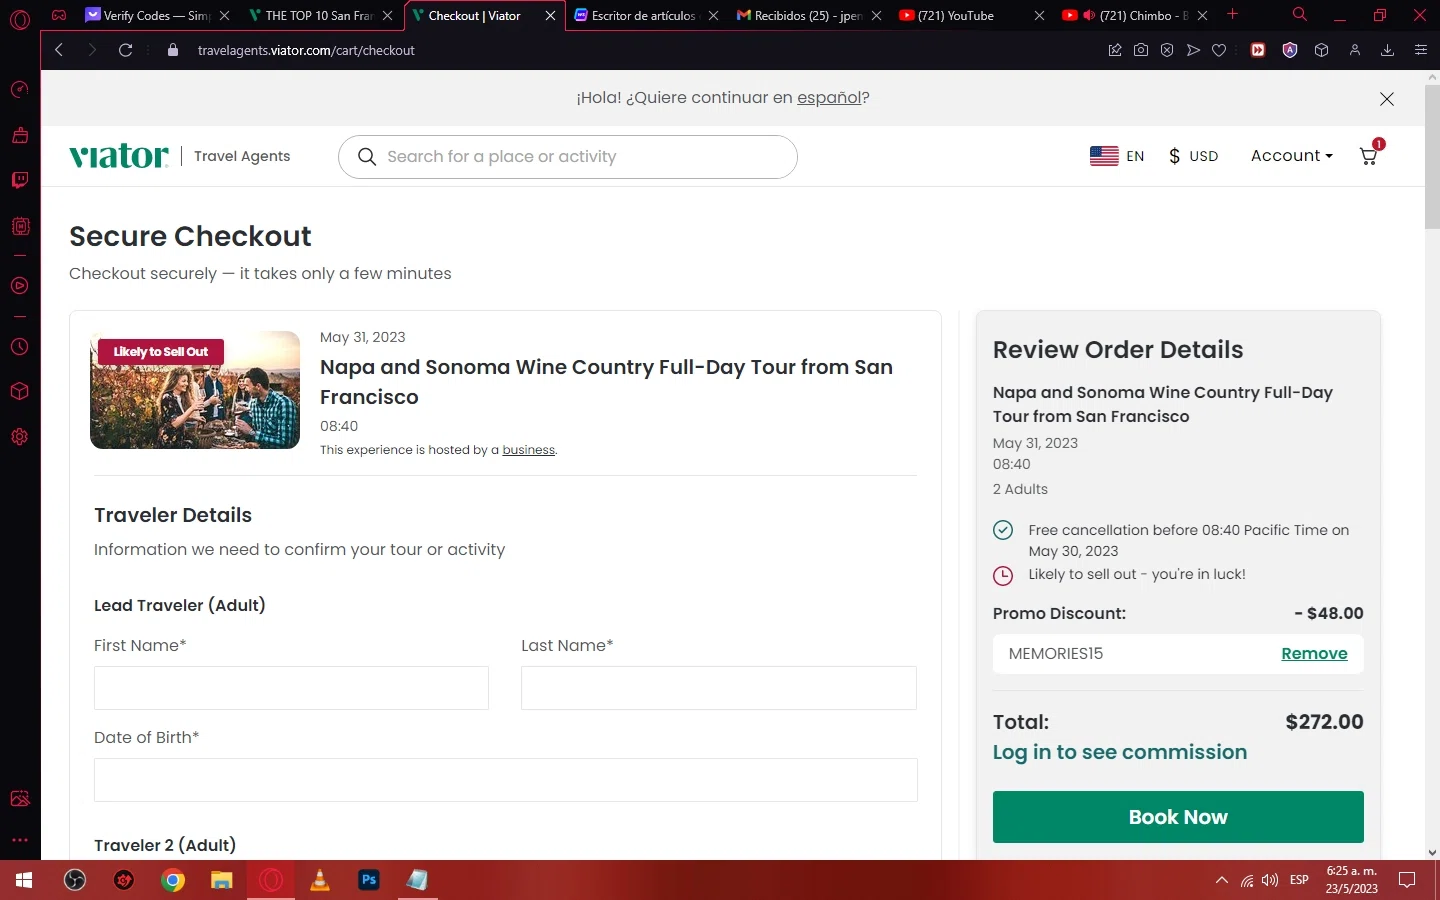
Task: Remove the MEMORIES15 promo code
Action: tap(1314, 654)
